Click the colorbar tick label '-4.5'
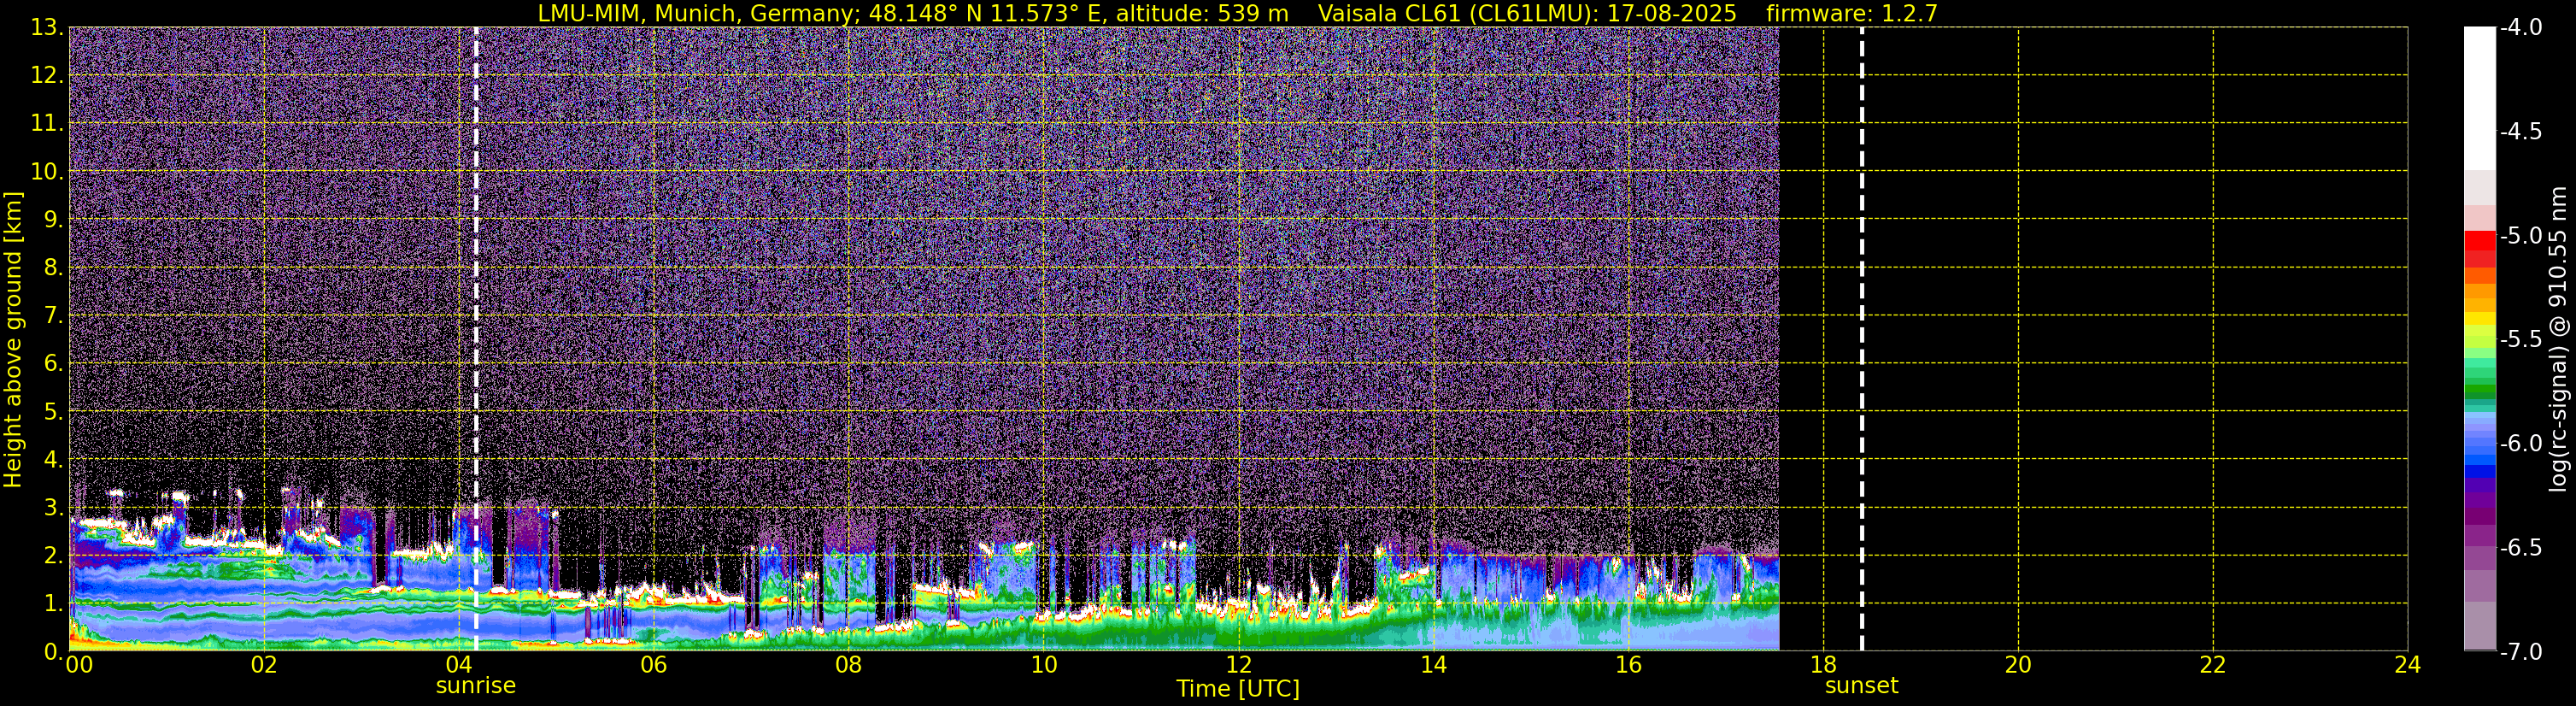Screen dimensions: 2576x706 [x=2521, y=132]
